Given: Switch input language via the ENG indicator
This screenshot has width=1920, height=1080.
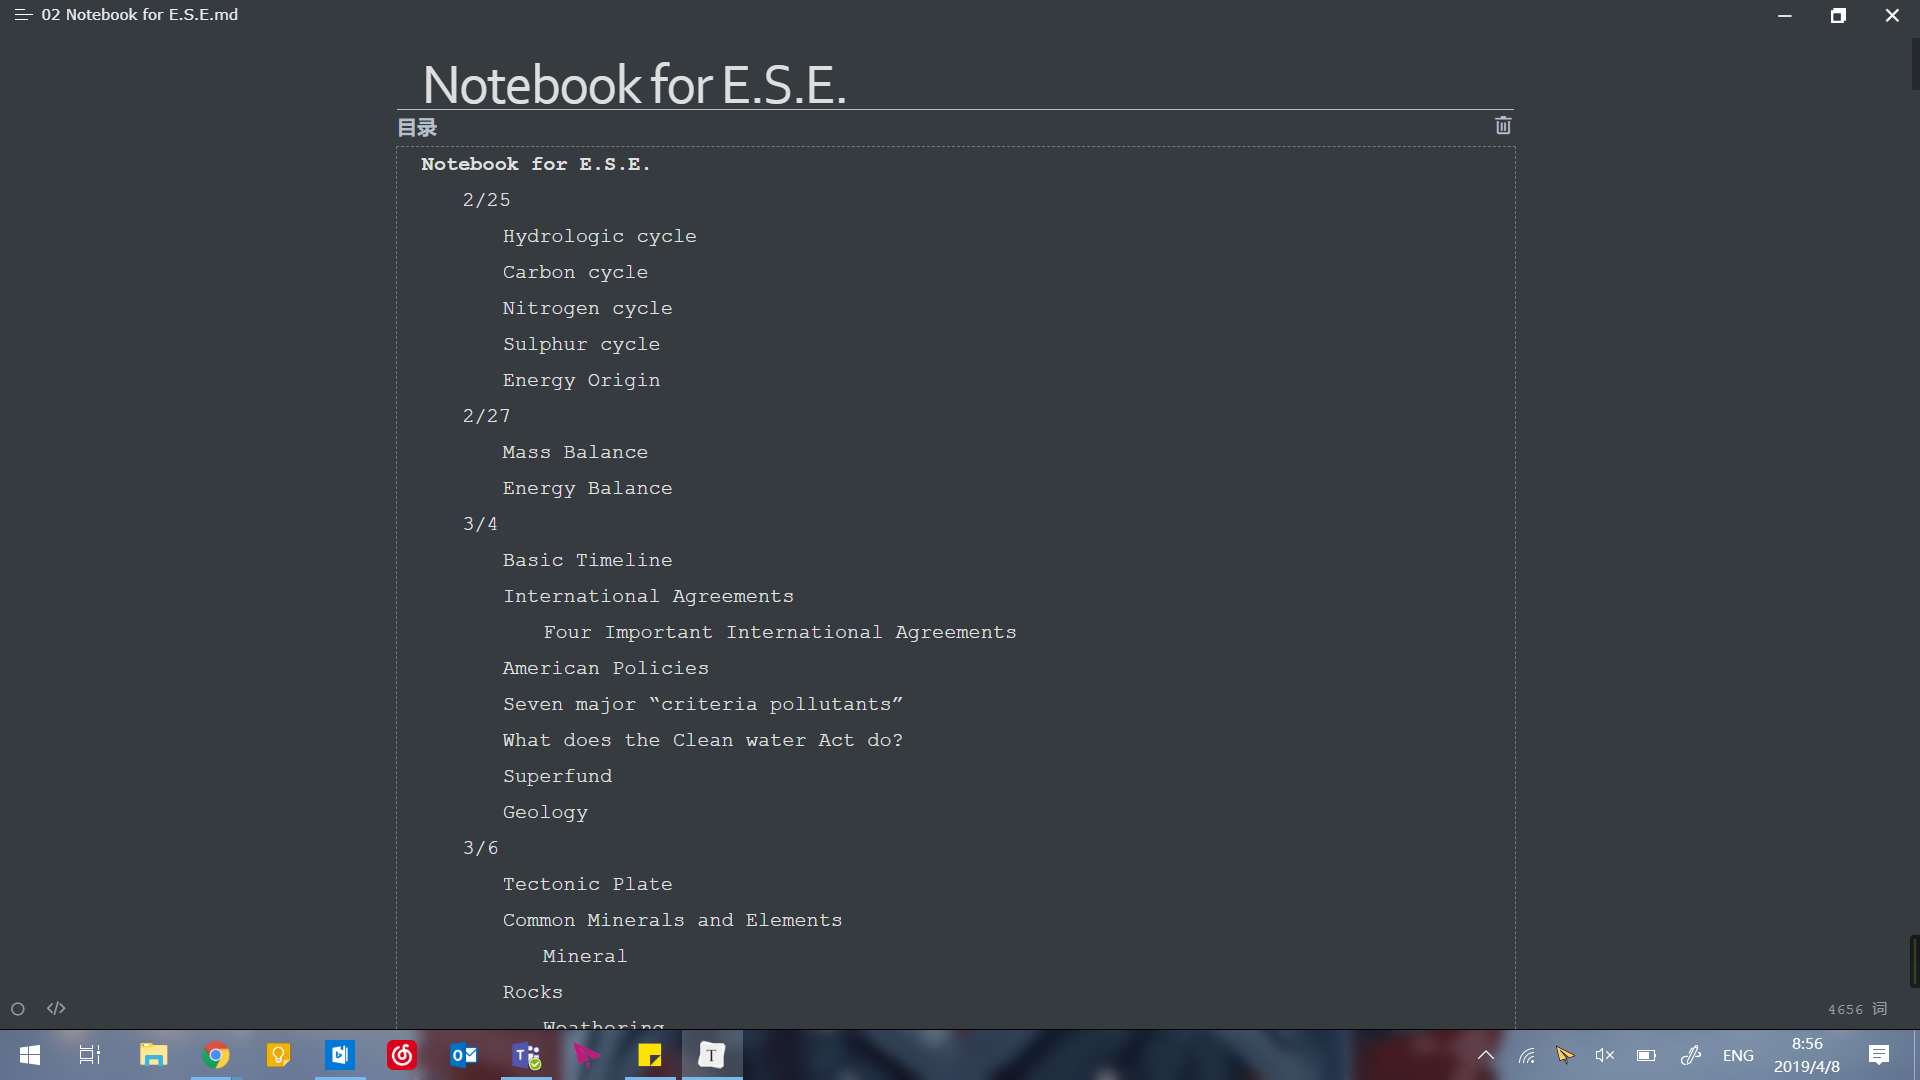Looking at the screenshot, I should 1739,1055.
